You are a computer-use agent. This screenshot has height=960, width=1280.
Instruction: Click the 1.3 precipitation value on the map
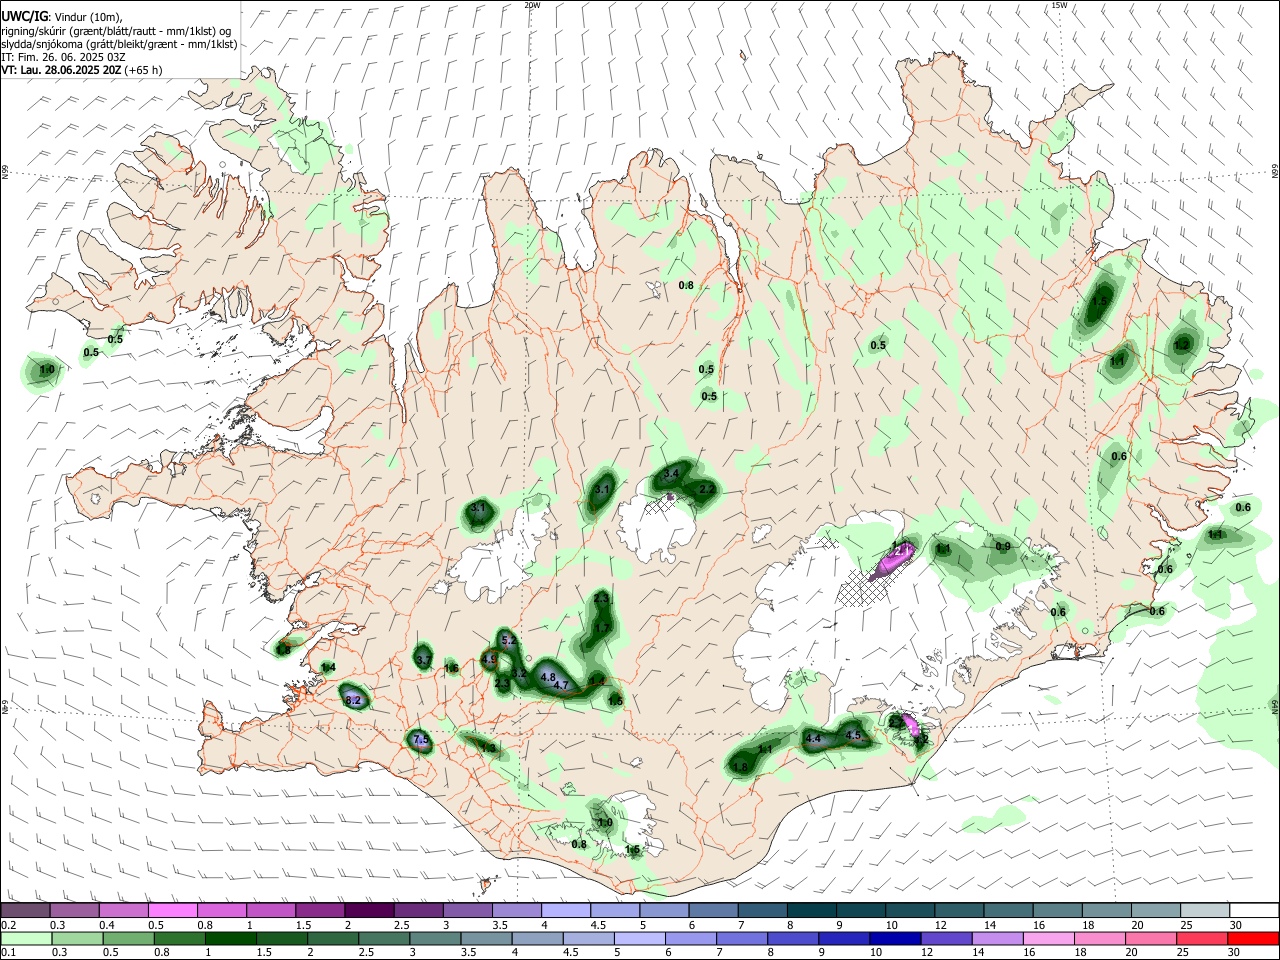(x=488, y=748)
